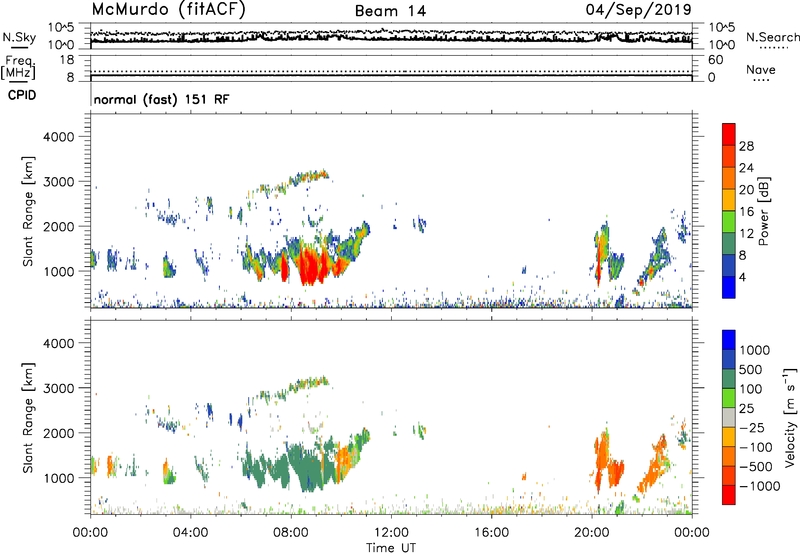Select the "Freq. [MHz]" axis label
The image size is (800, 554).
(18, 67)
